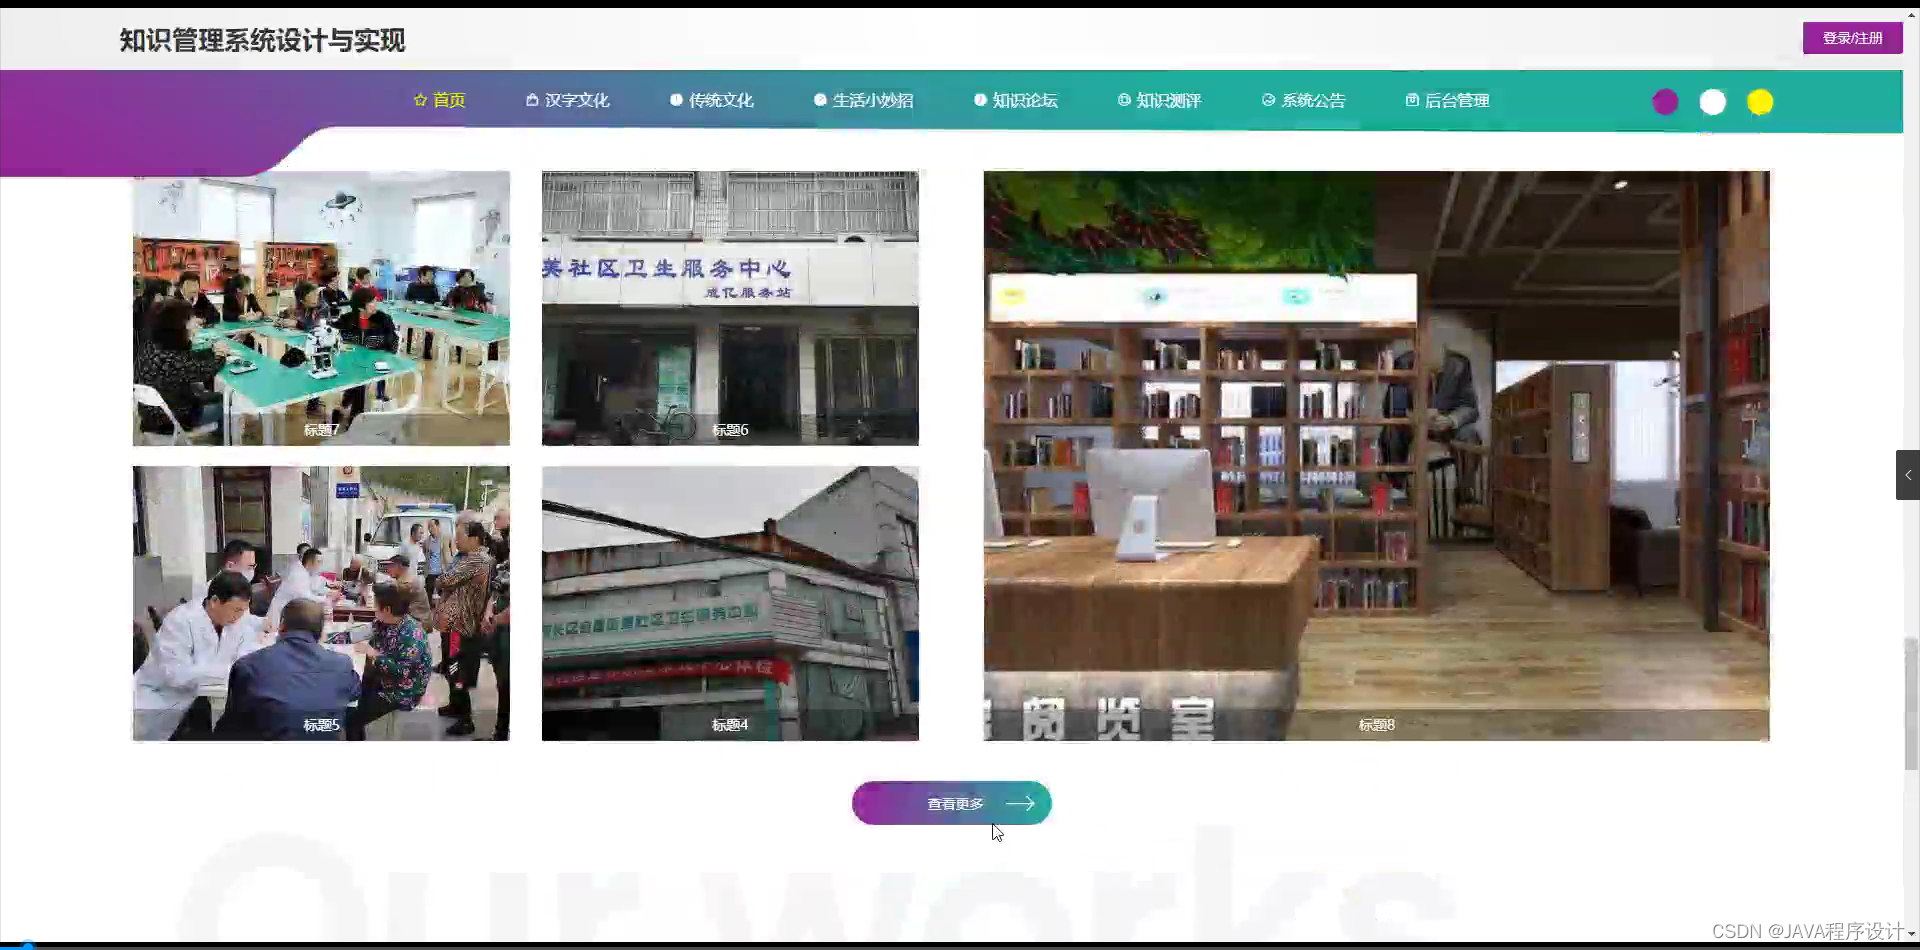Open the large 标题8 reading room image
This screenshot has width=1920, height=950.
point(1376,456)
